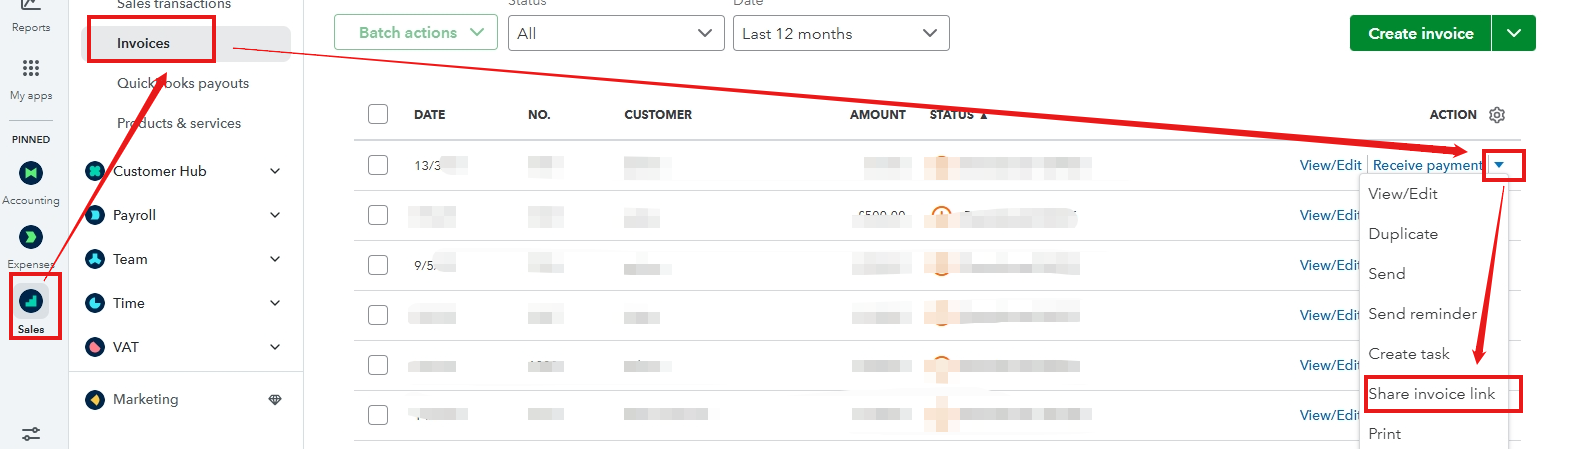Screen dimensions: 1570x449
Task: Expand the Payroll menu chevron
Action: 275,215
